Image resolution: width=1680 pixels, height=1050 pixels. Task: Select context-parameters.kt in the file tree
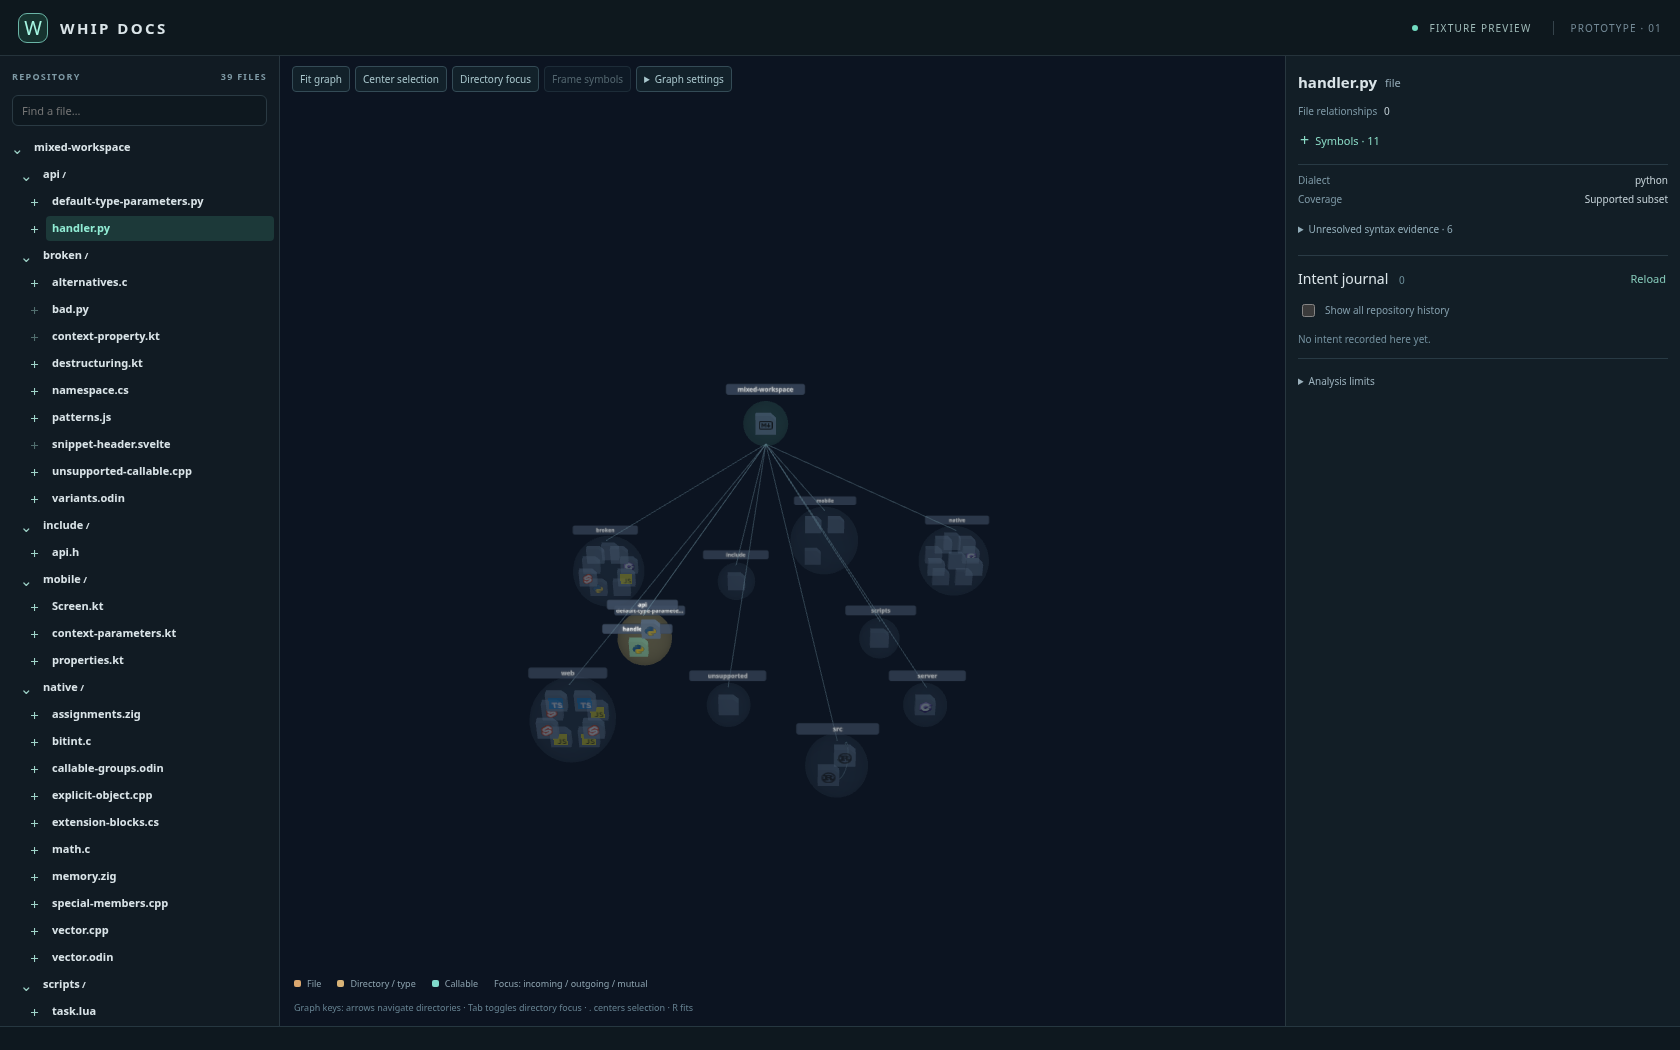[x=114, y=633]
